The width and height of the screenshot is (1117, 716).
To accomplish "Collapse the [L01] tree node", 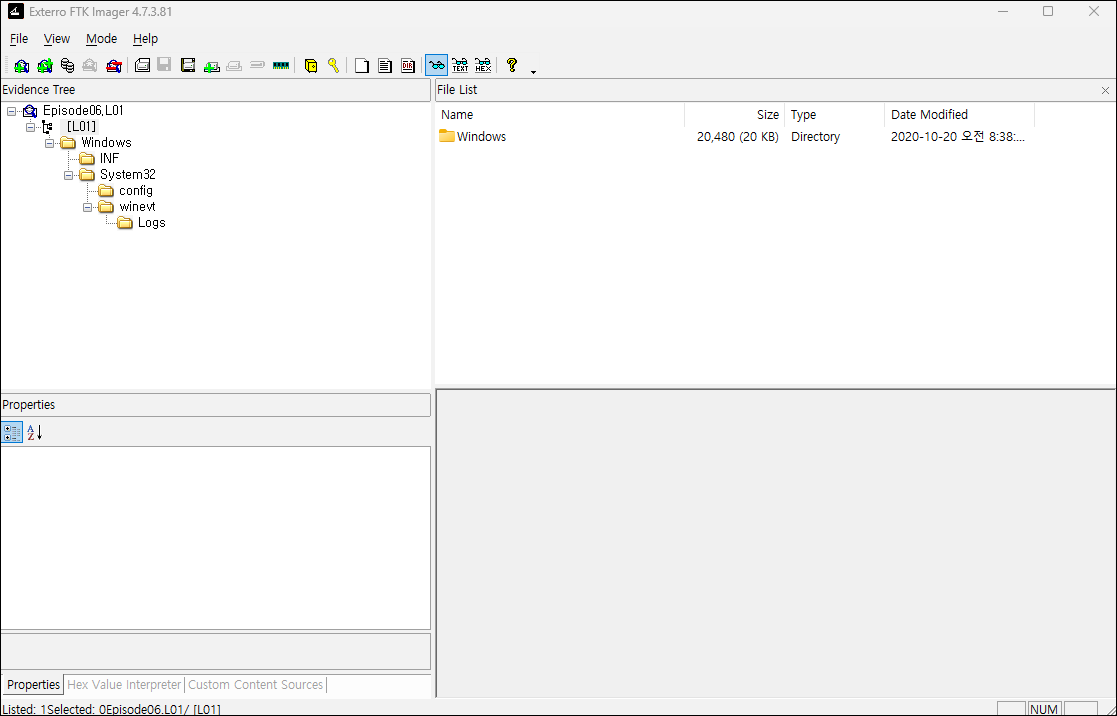I will 30,128.
